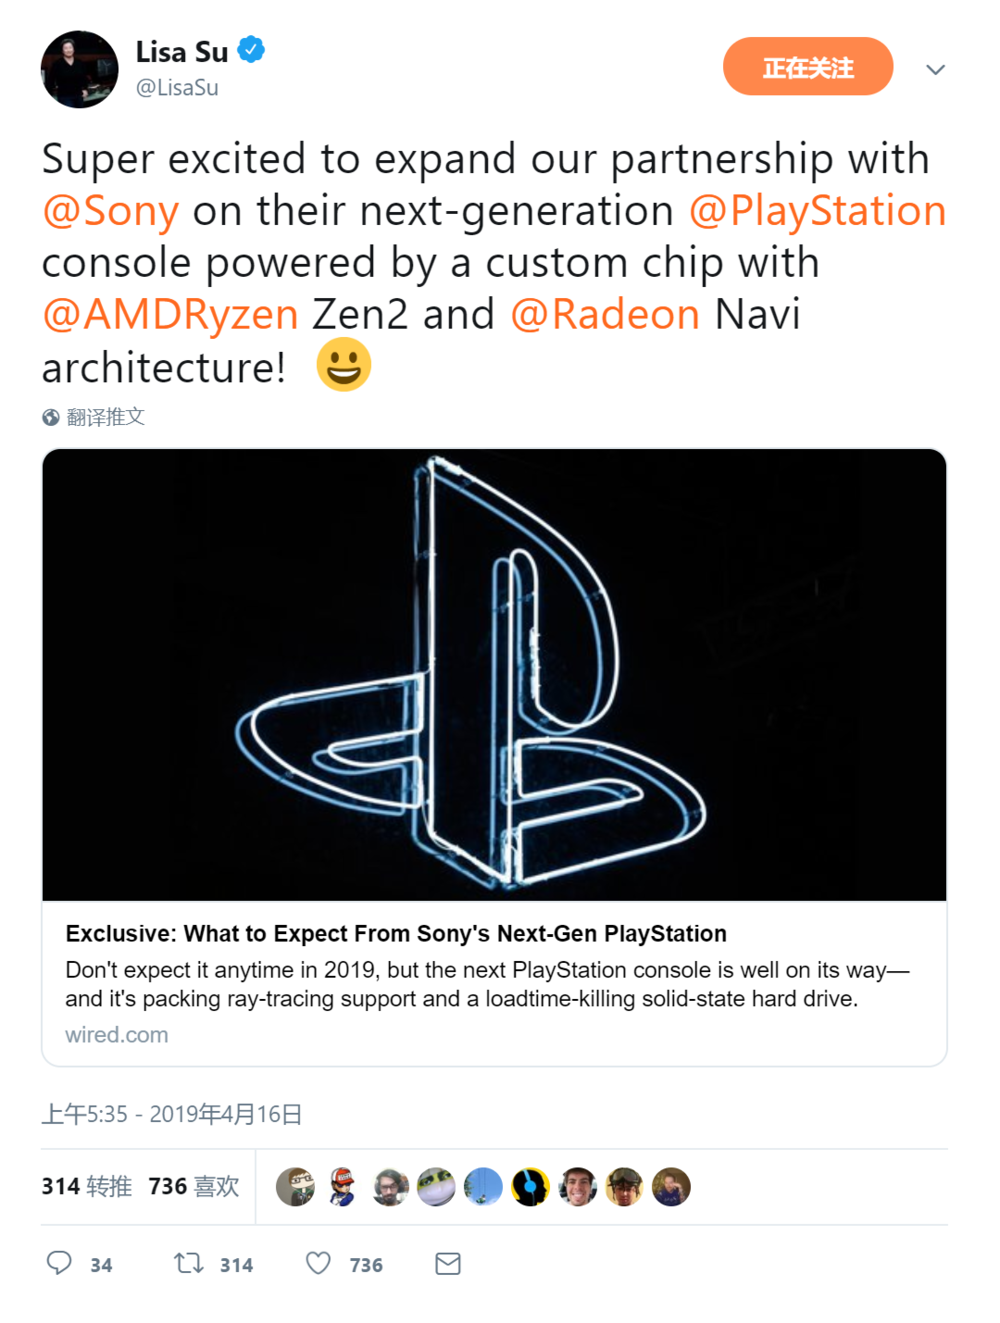Image resolution: width=1000 pixels, height=1323 pixels.
Task: Click the blue verified badge
Action: (x=251, y=49)
